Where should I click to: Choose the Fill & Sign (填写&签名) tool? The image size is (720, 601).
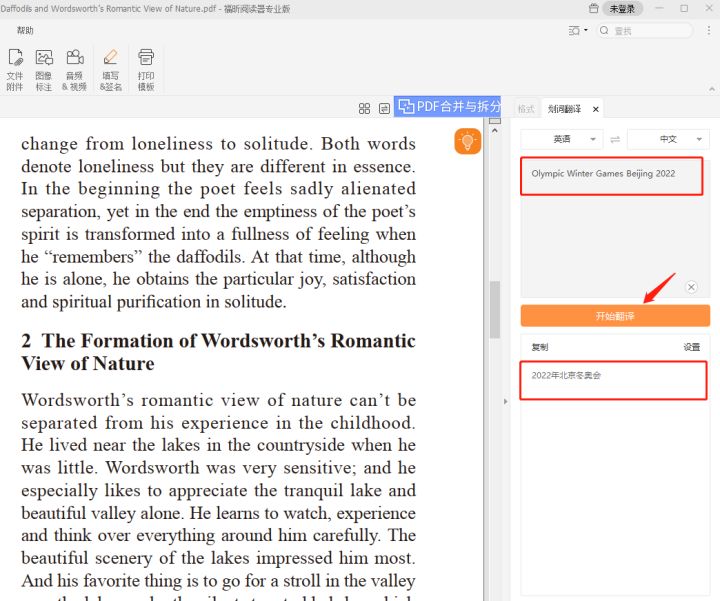pos(110,68)
